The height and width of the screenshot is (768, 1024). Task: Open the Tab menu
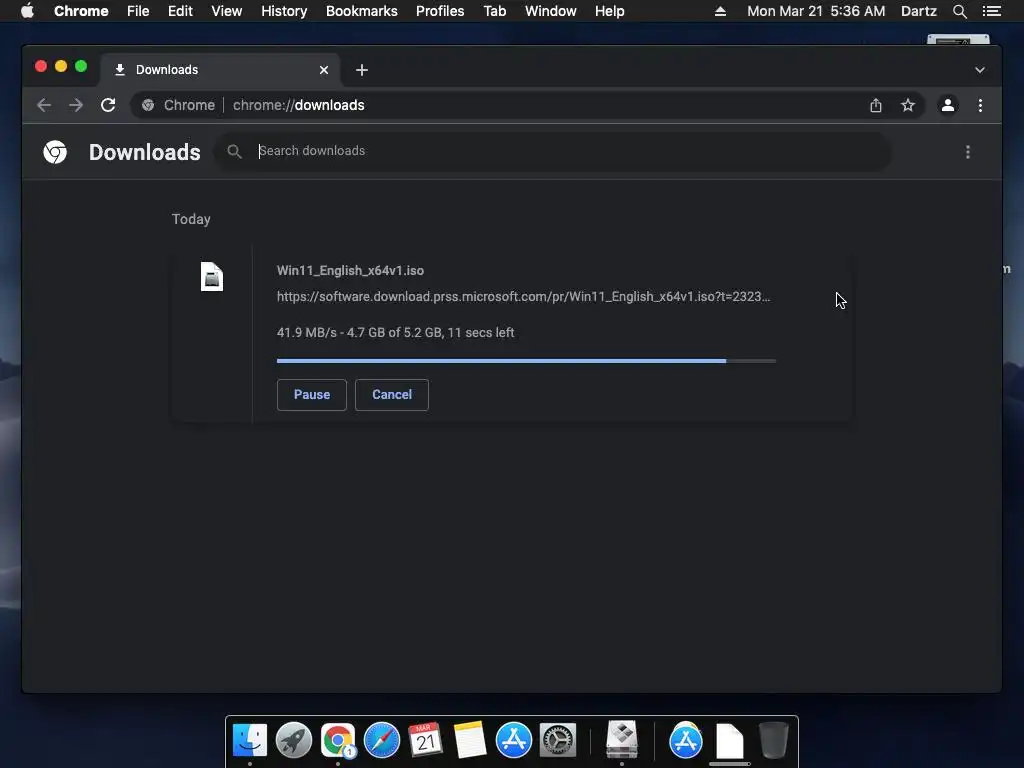tap(494, 11)
